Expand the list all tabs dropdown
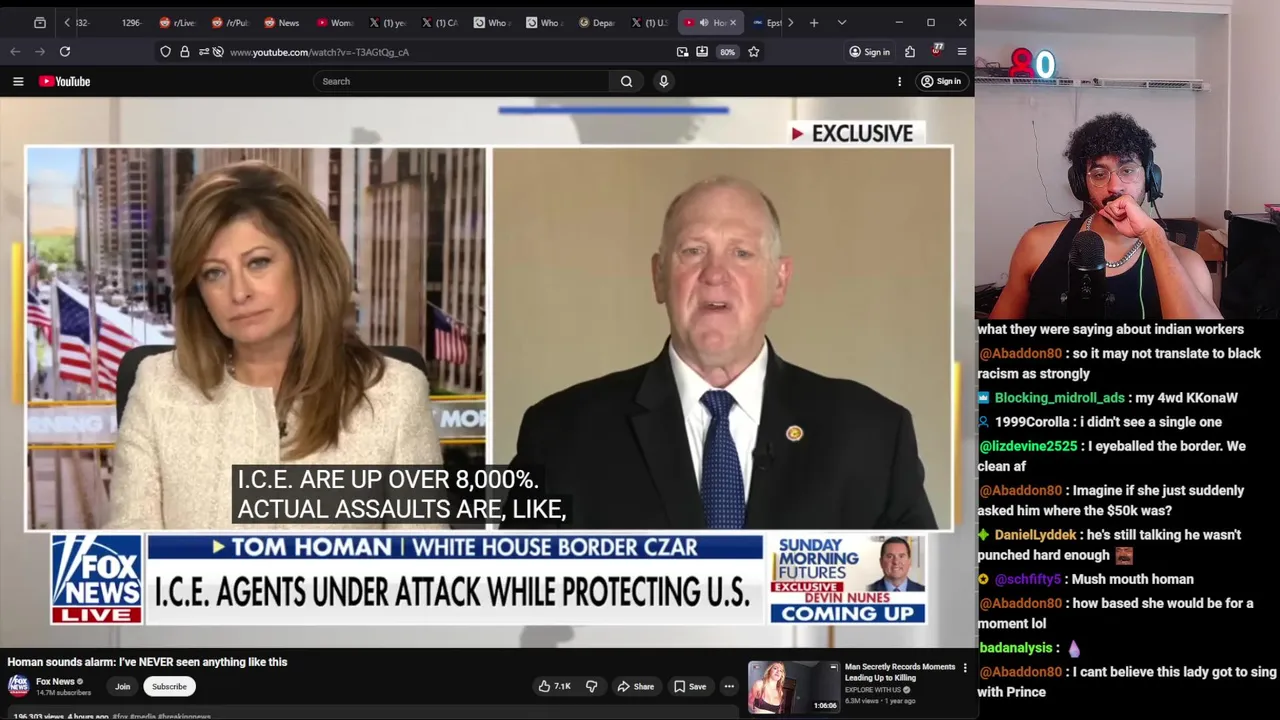Screen dimensions: 1280x720 coord(842,22)
